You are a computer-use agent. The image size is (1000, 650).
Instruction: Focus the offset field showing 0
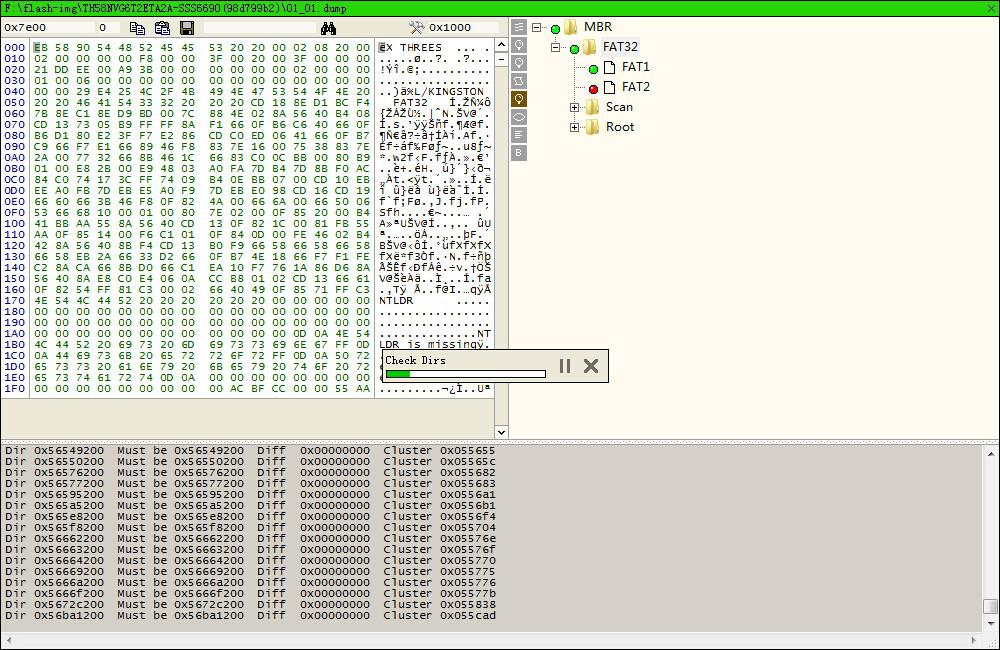coord(109,27)
